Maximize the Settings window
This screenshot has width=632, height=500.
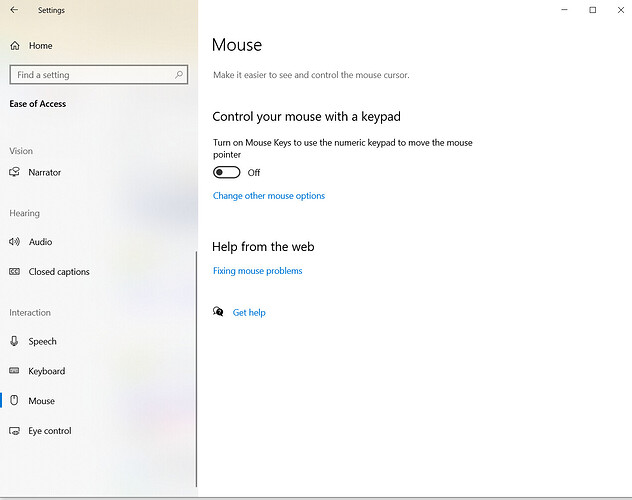(592, 10)
